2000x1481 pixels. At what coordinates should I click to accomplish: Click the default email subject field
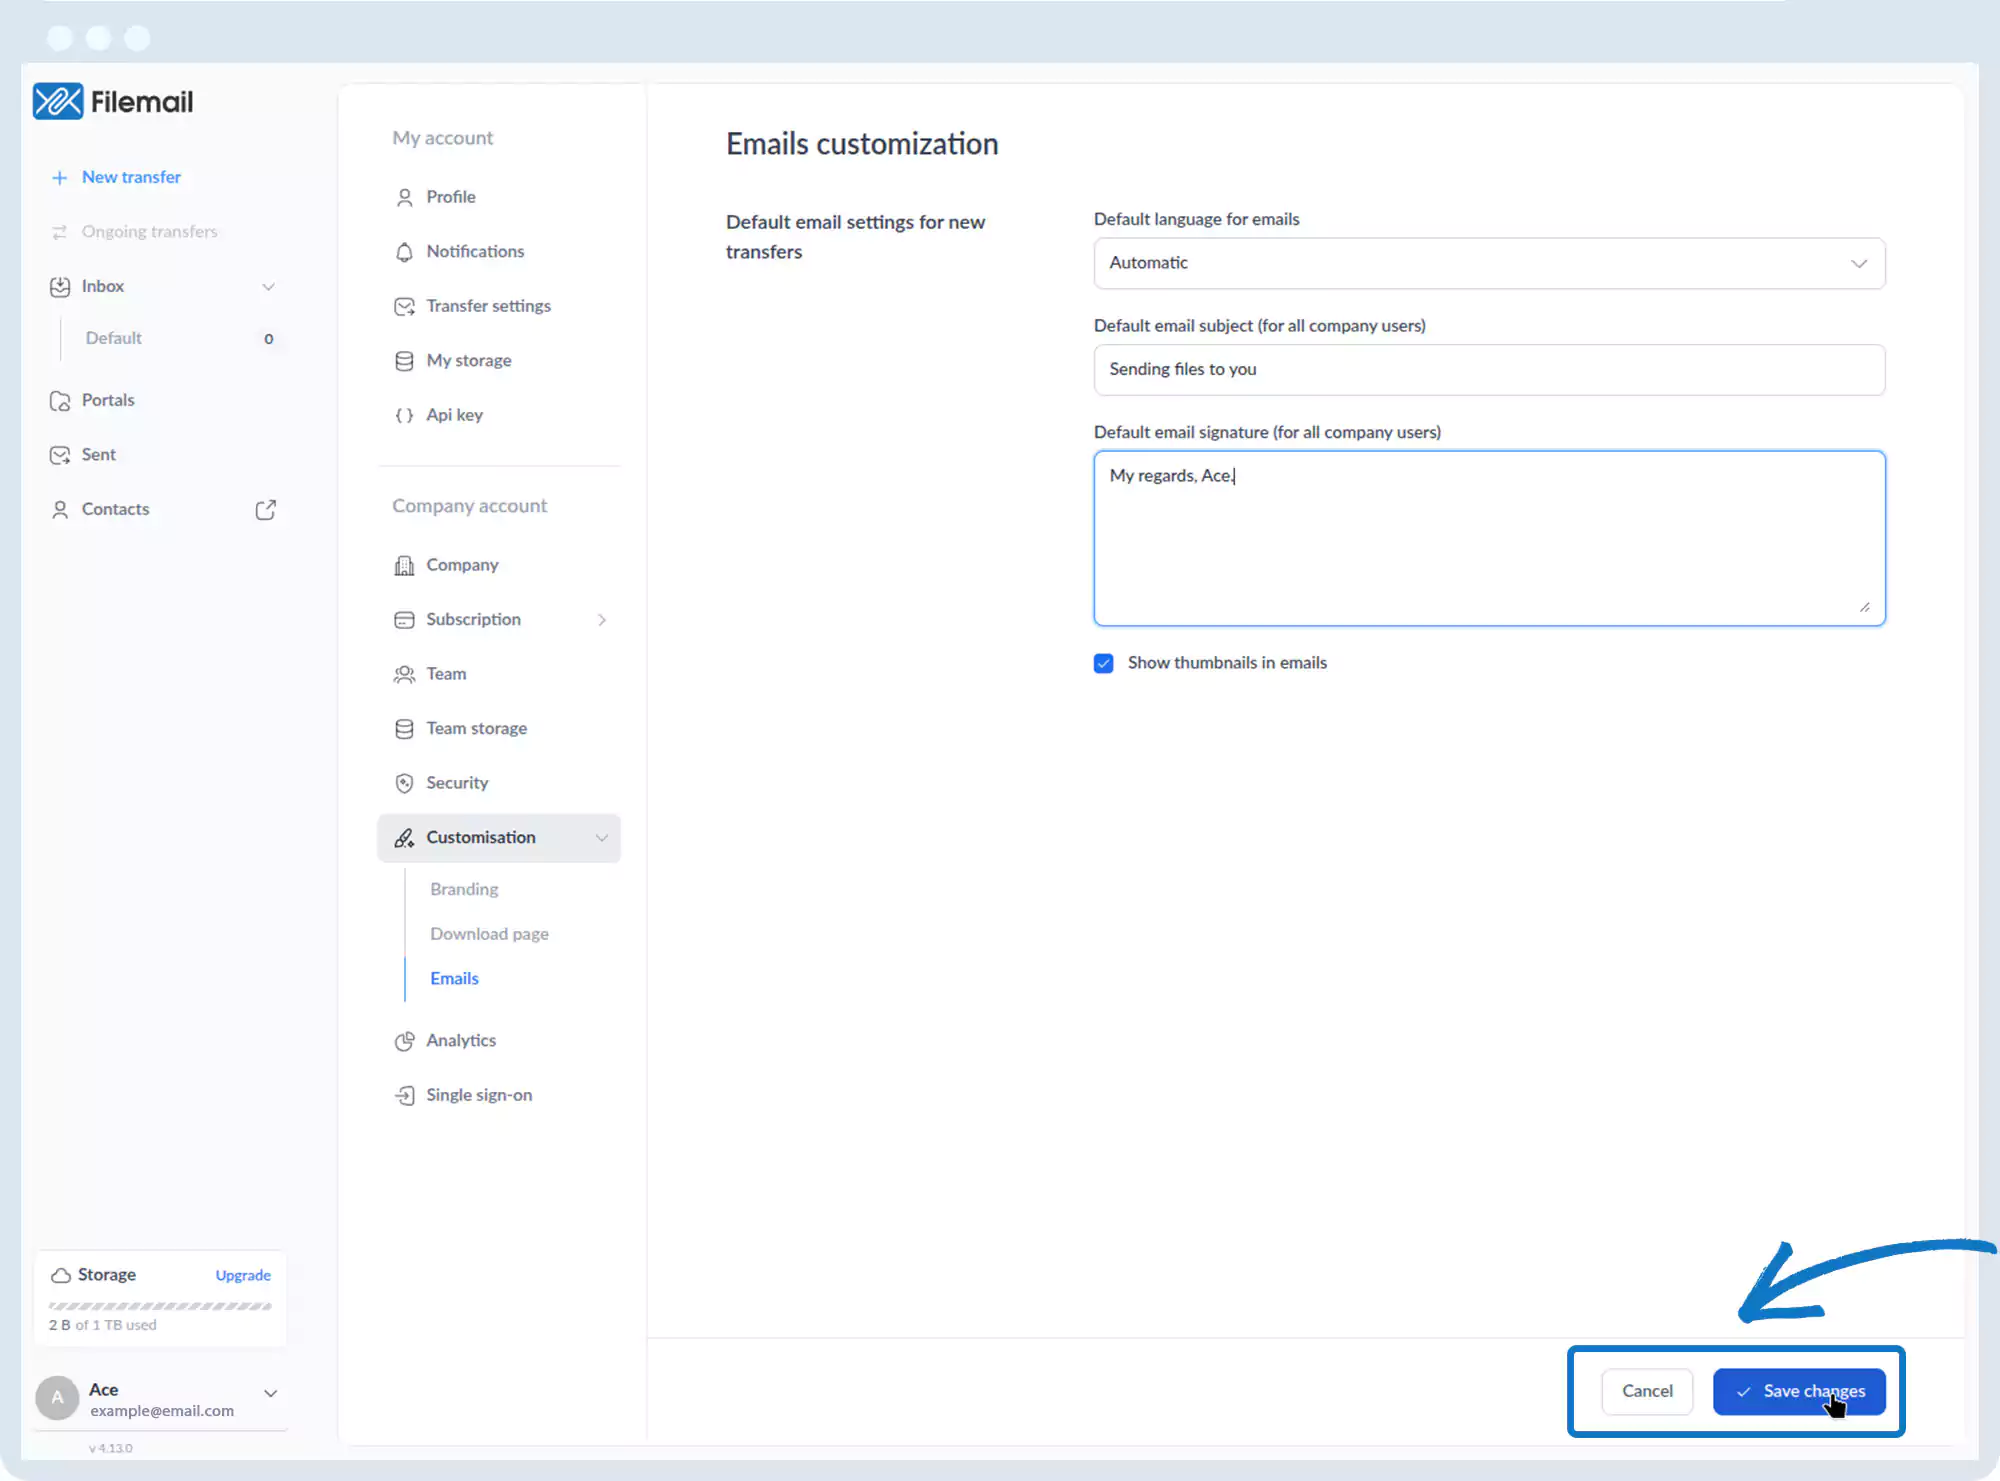click(x=1488, y=370)
